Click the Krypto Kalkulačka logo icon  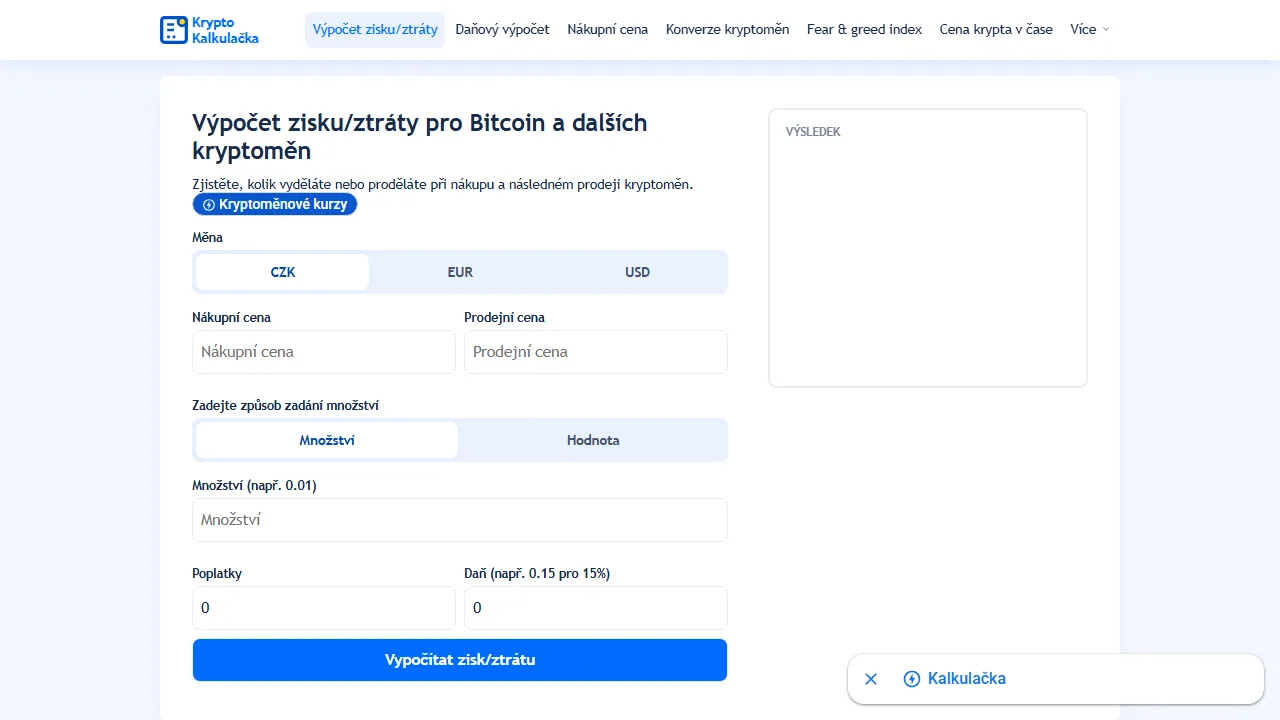(172, 29)
